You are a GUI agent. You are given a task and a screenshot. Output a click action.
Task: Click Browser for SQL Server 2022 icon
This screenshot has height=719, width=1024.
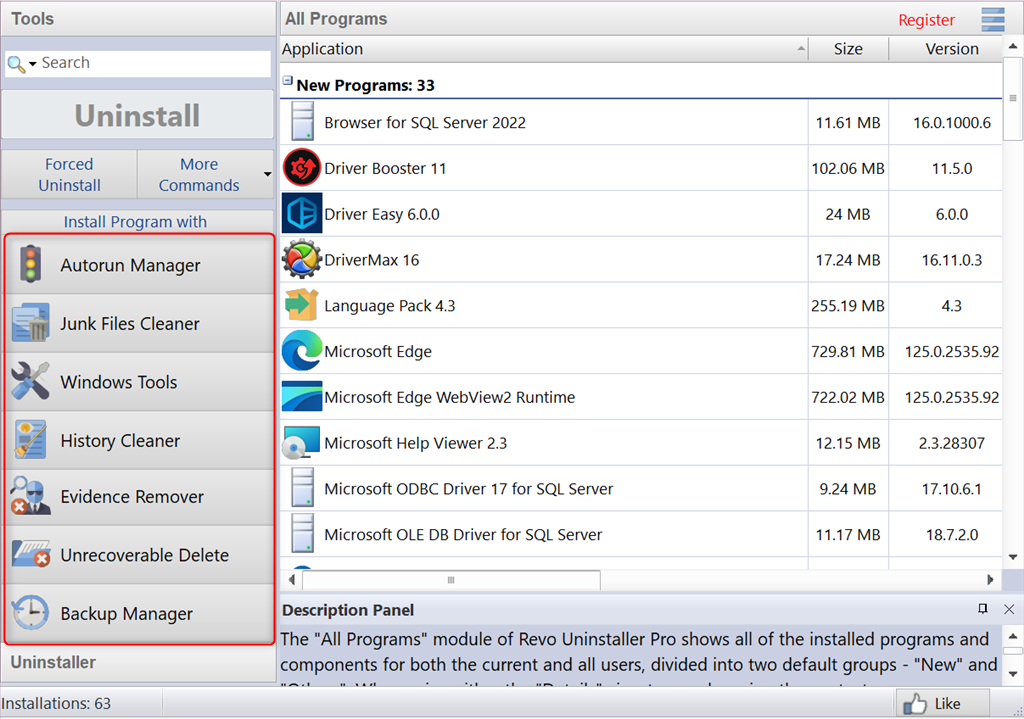[302, 121]
